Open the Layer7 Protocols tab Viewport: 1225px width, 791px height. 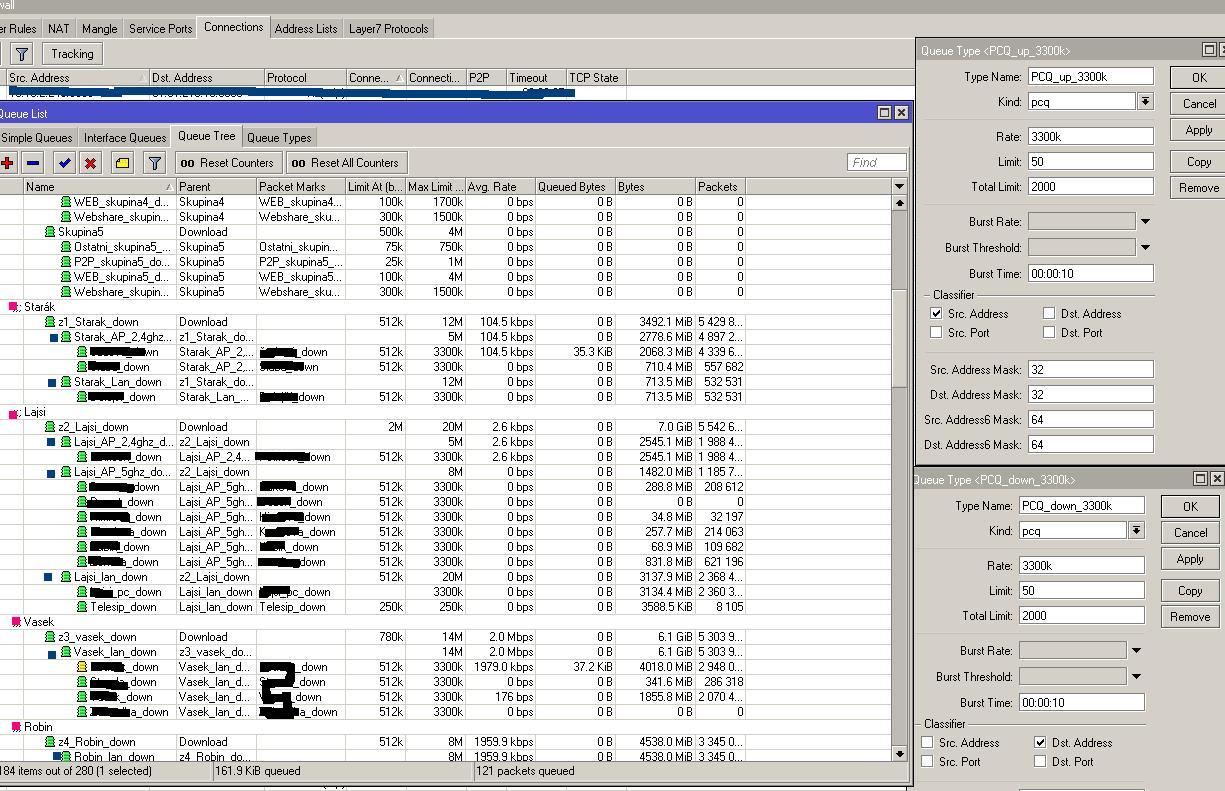pyautogui.click(x=389, y=29)
